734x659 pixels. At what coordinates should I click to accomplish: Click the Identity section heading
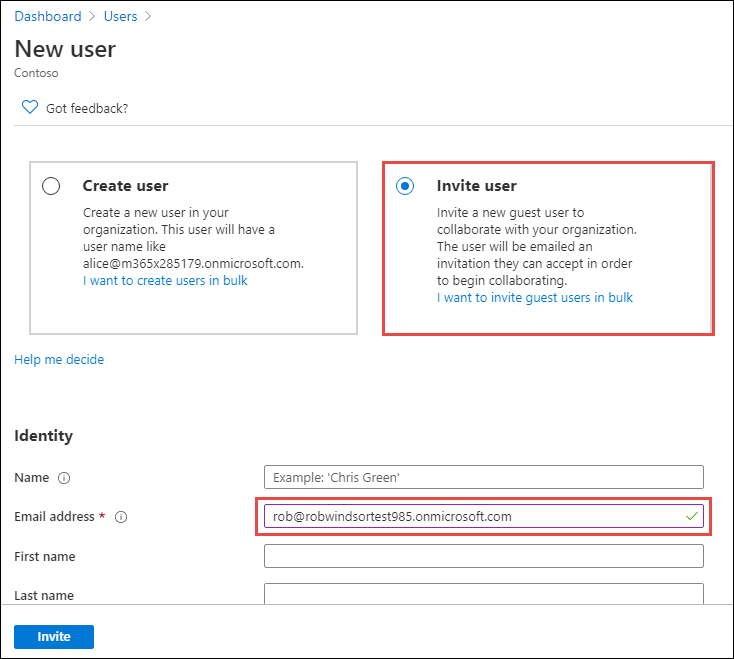coord(44,436)
